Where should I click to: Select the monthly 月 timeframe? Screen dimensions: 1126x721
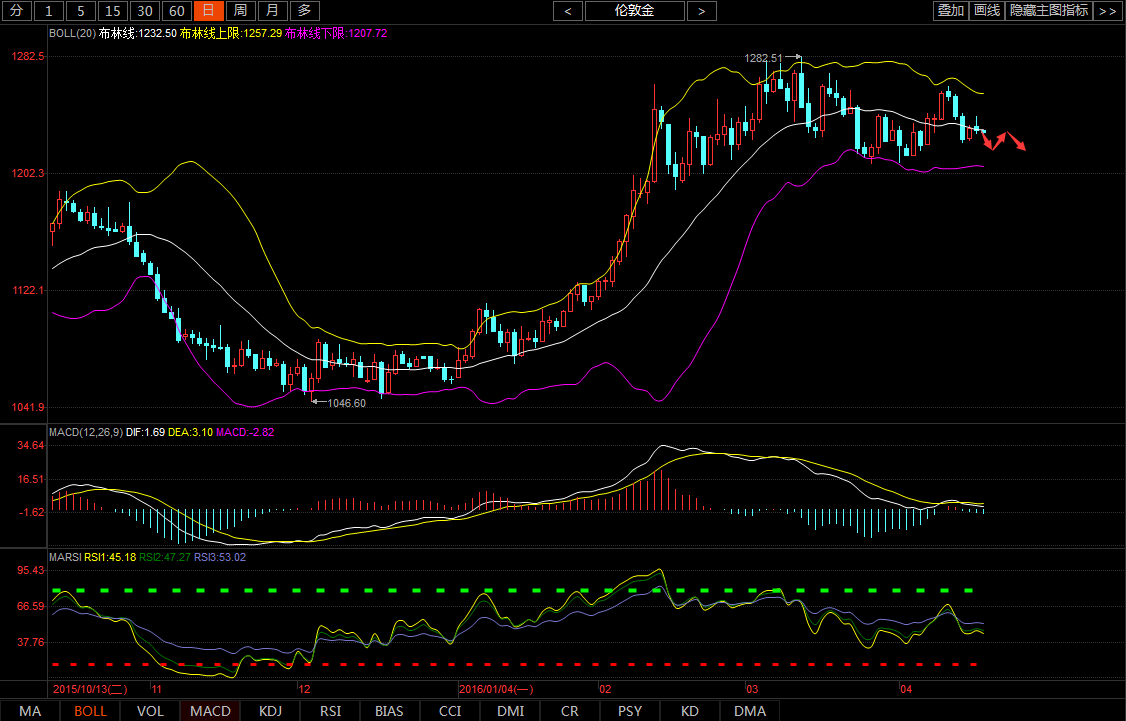click(x=273, y=11)
